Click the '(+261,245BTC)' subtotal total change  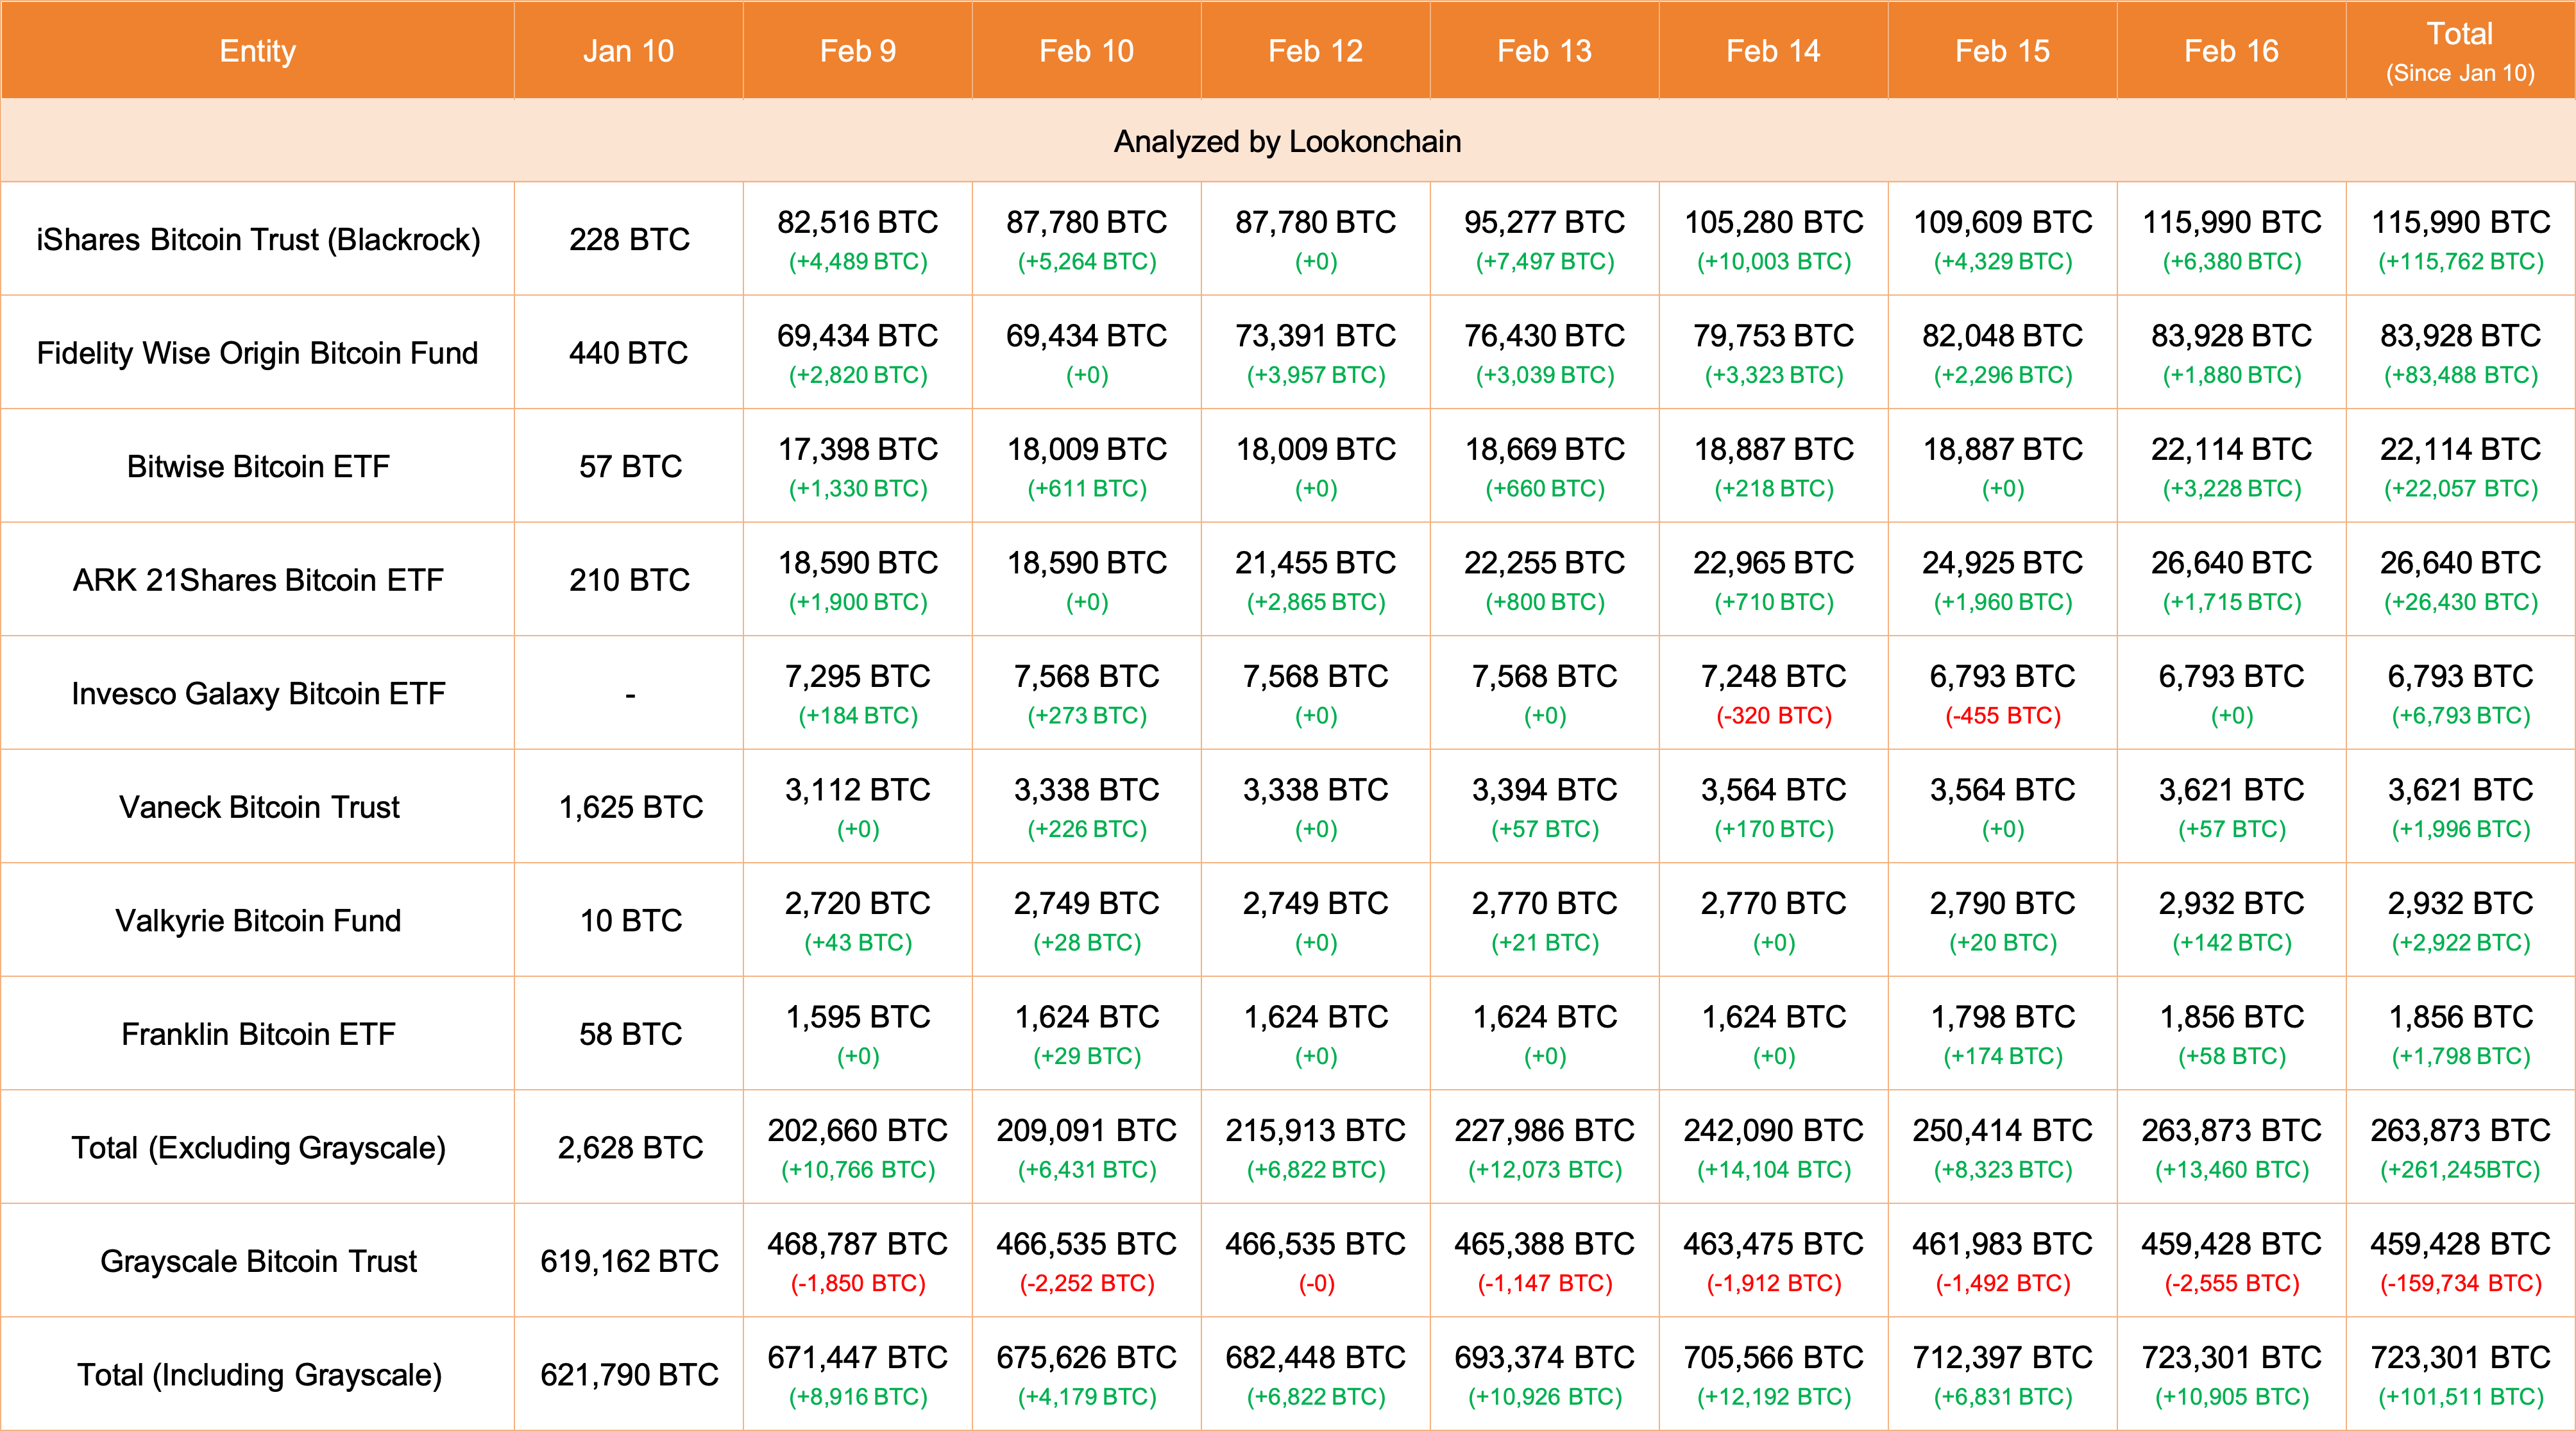2461,1170
